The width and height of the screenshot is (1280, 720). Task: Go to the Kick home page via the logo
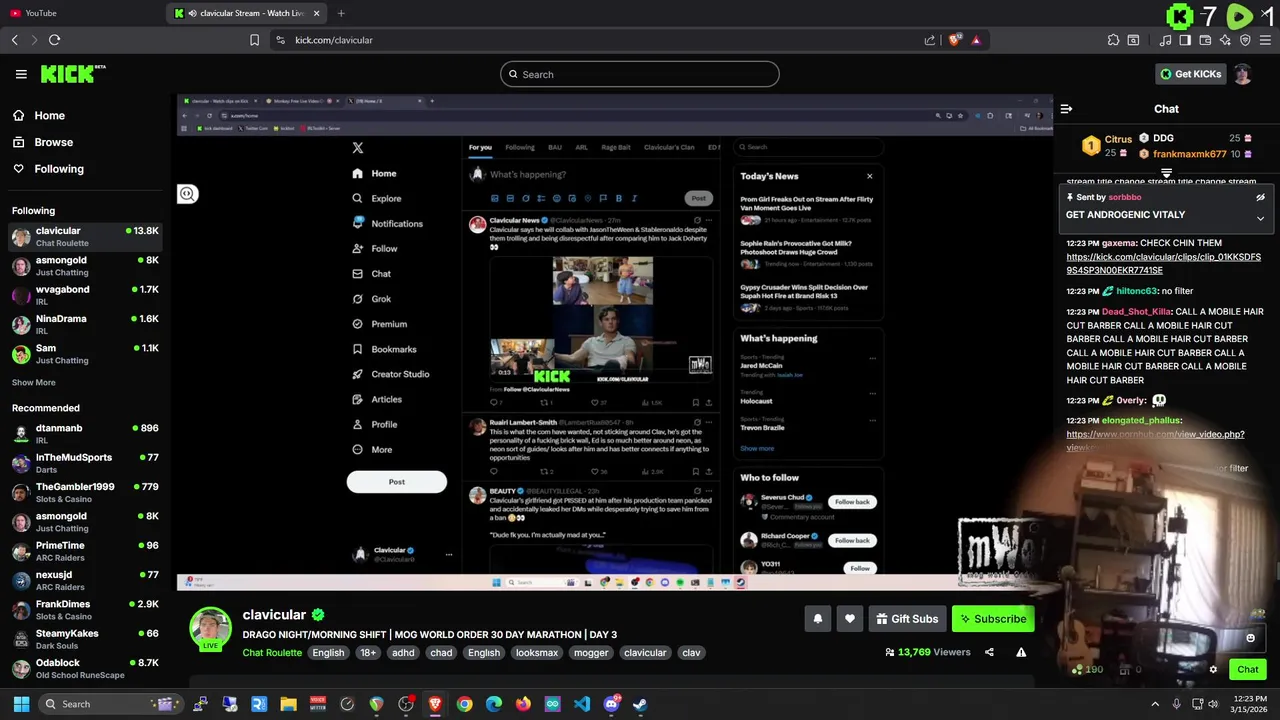[72, 74]
